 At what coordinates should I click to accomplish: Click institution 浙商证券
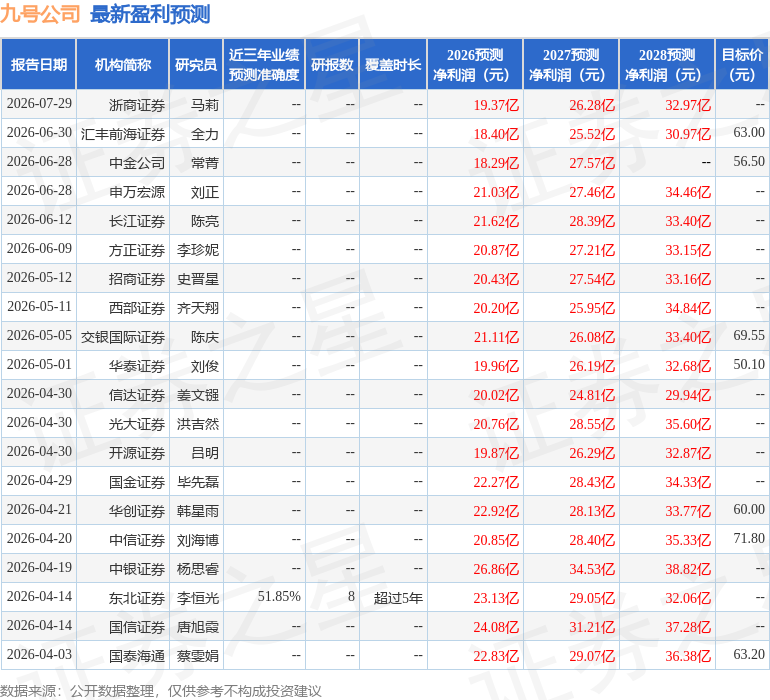coord(137,105)
